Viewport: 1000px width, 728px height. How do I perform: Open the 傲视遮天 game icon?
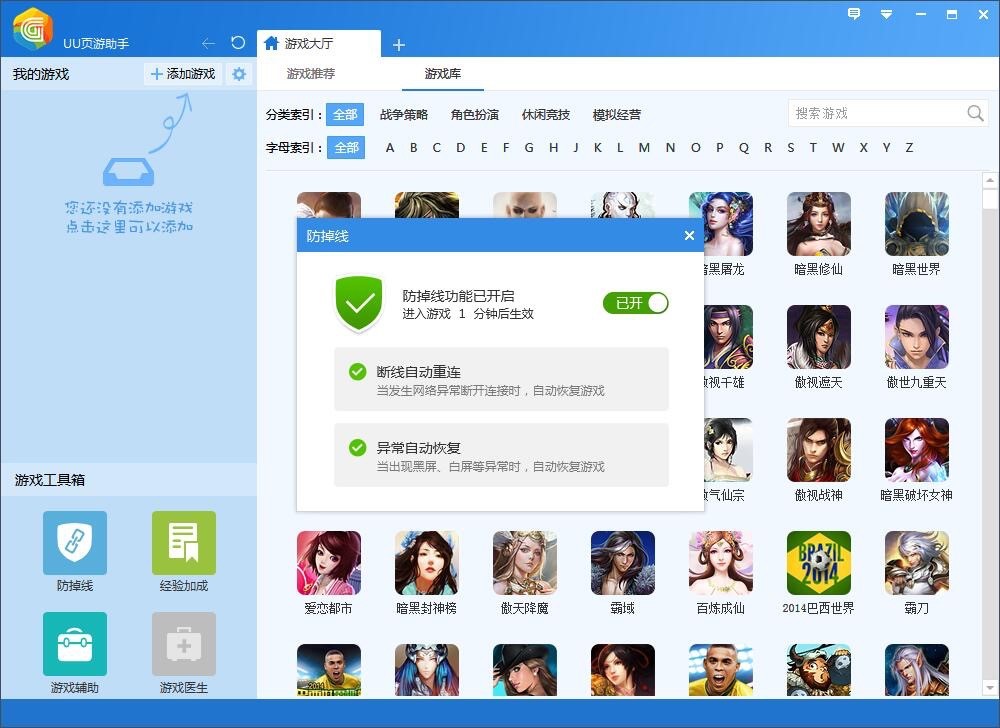pyautogui.click(x=818, y=337)
